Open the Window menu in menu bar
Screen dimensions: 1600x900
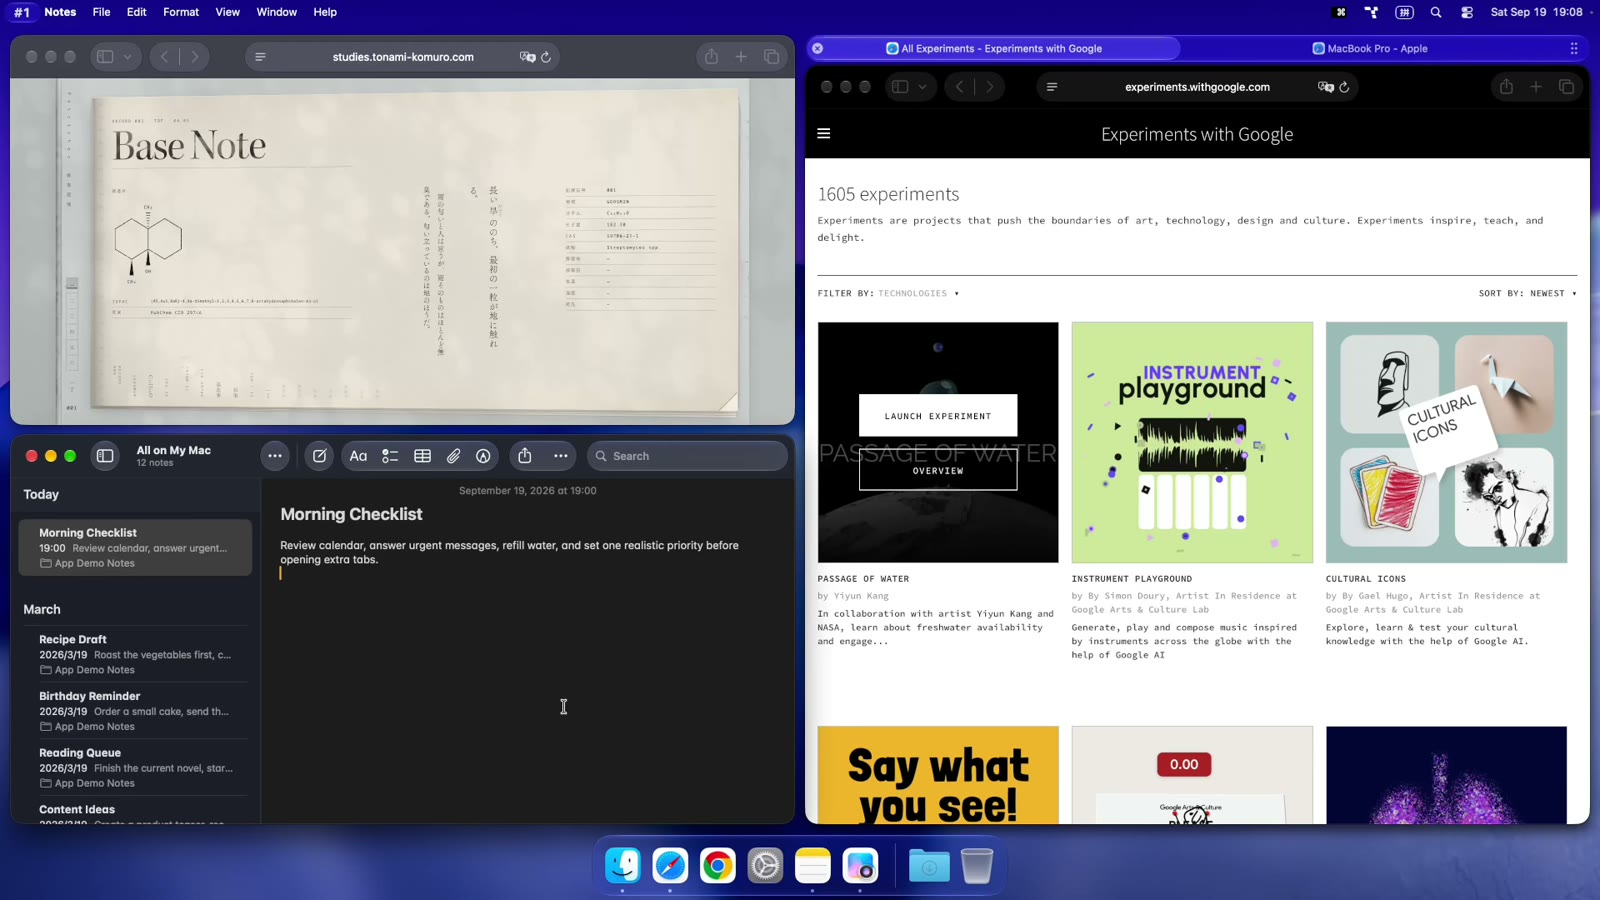click(x=277, y=12)
